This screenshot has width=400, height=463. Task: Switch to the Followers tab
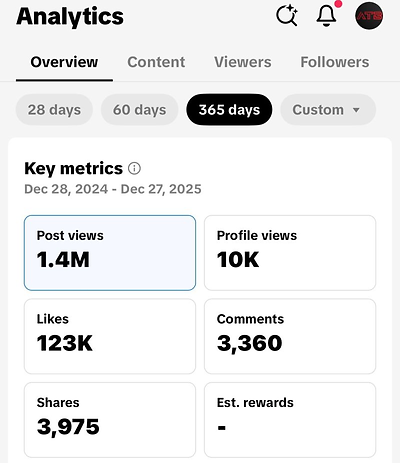pos(335,62)
